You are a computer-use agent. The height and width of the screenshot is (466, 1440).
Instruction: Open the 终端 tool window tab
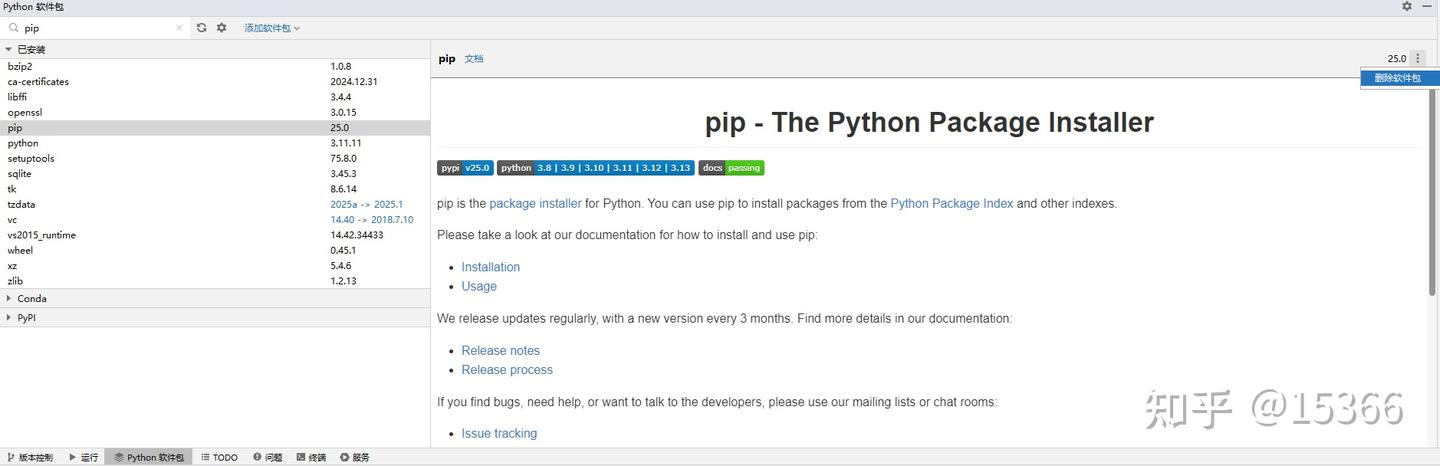pyautogui.click(x=312, y=457)
